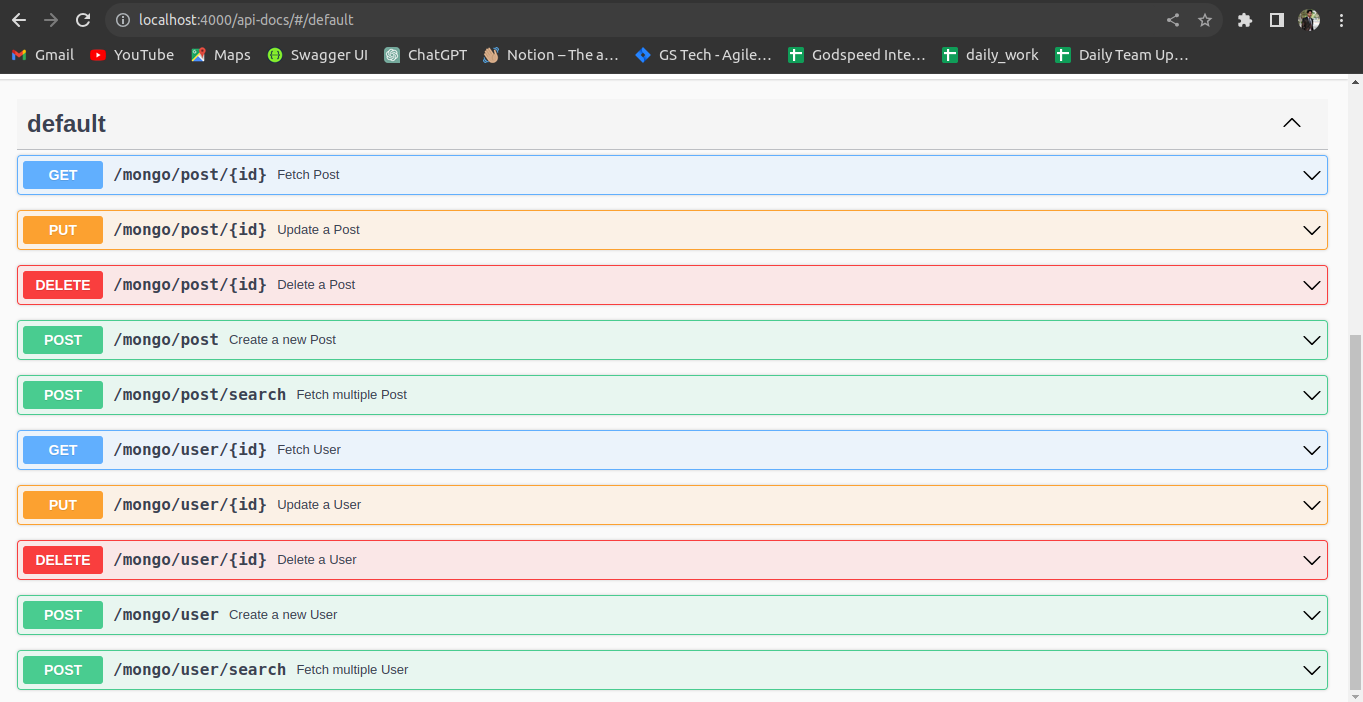Click the /mongo/post/search path text
Image resolution: width=1363 pixels, height=702 pixels.
coord(200,395)
